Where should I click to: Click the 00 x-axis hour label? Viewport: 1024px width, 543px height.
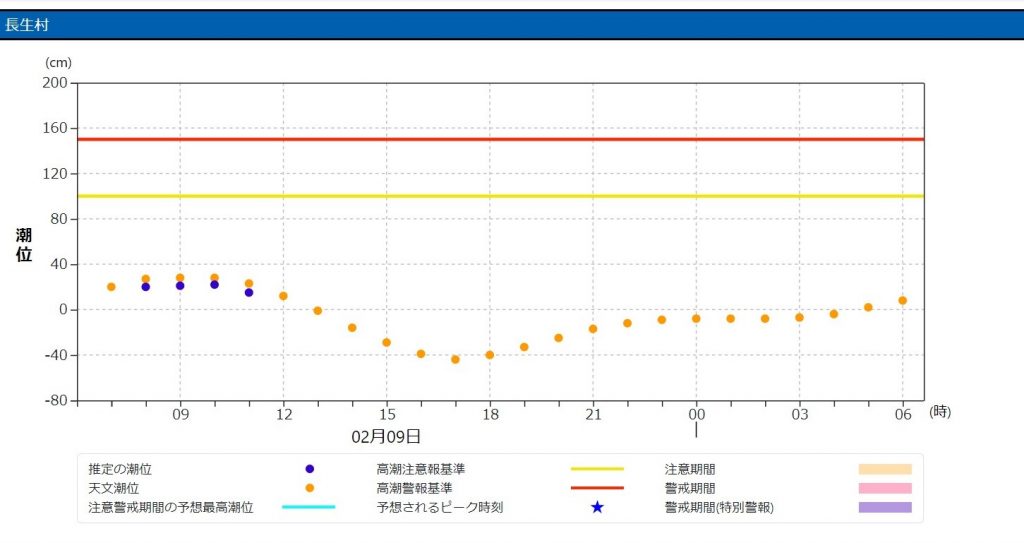[x=697, y=414]
